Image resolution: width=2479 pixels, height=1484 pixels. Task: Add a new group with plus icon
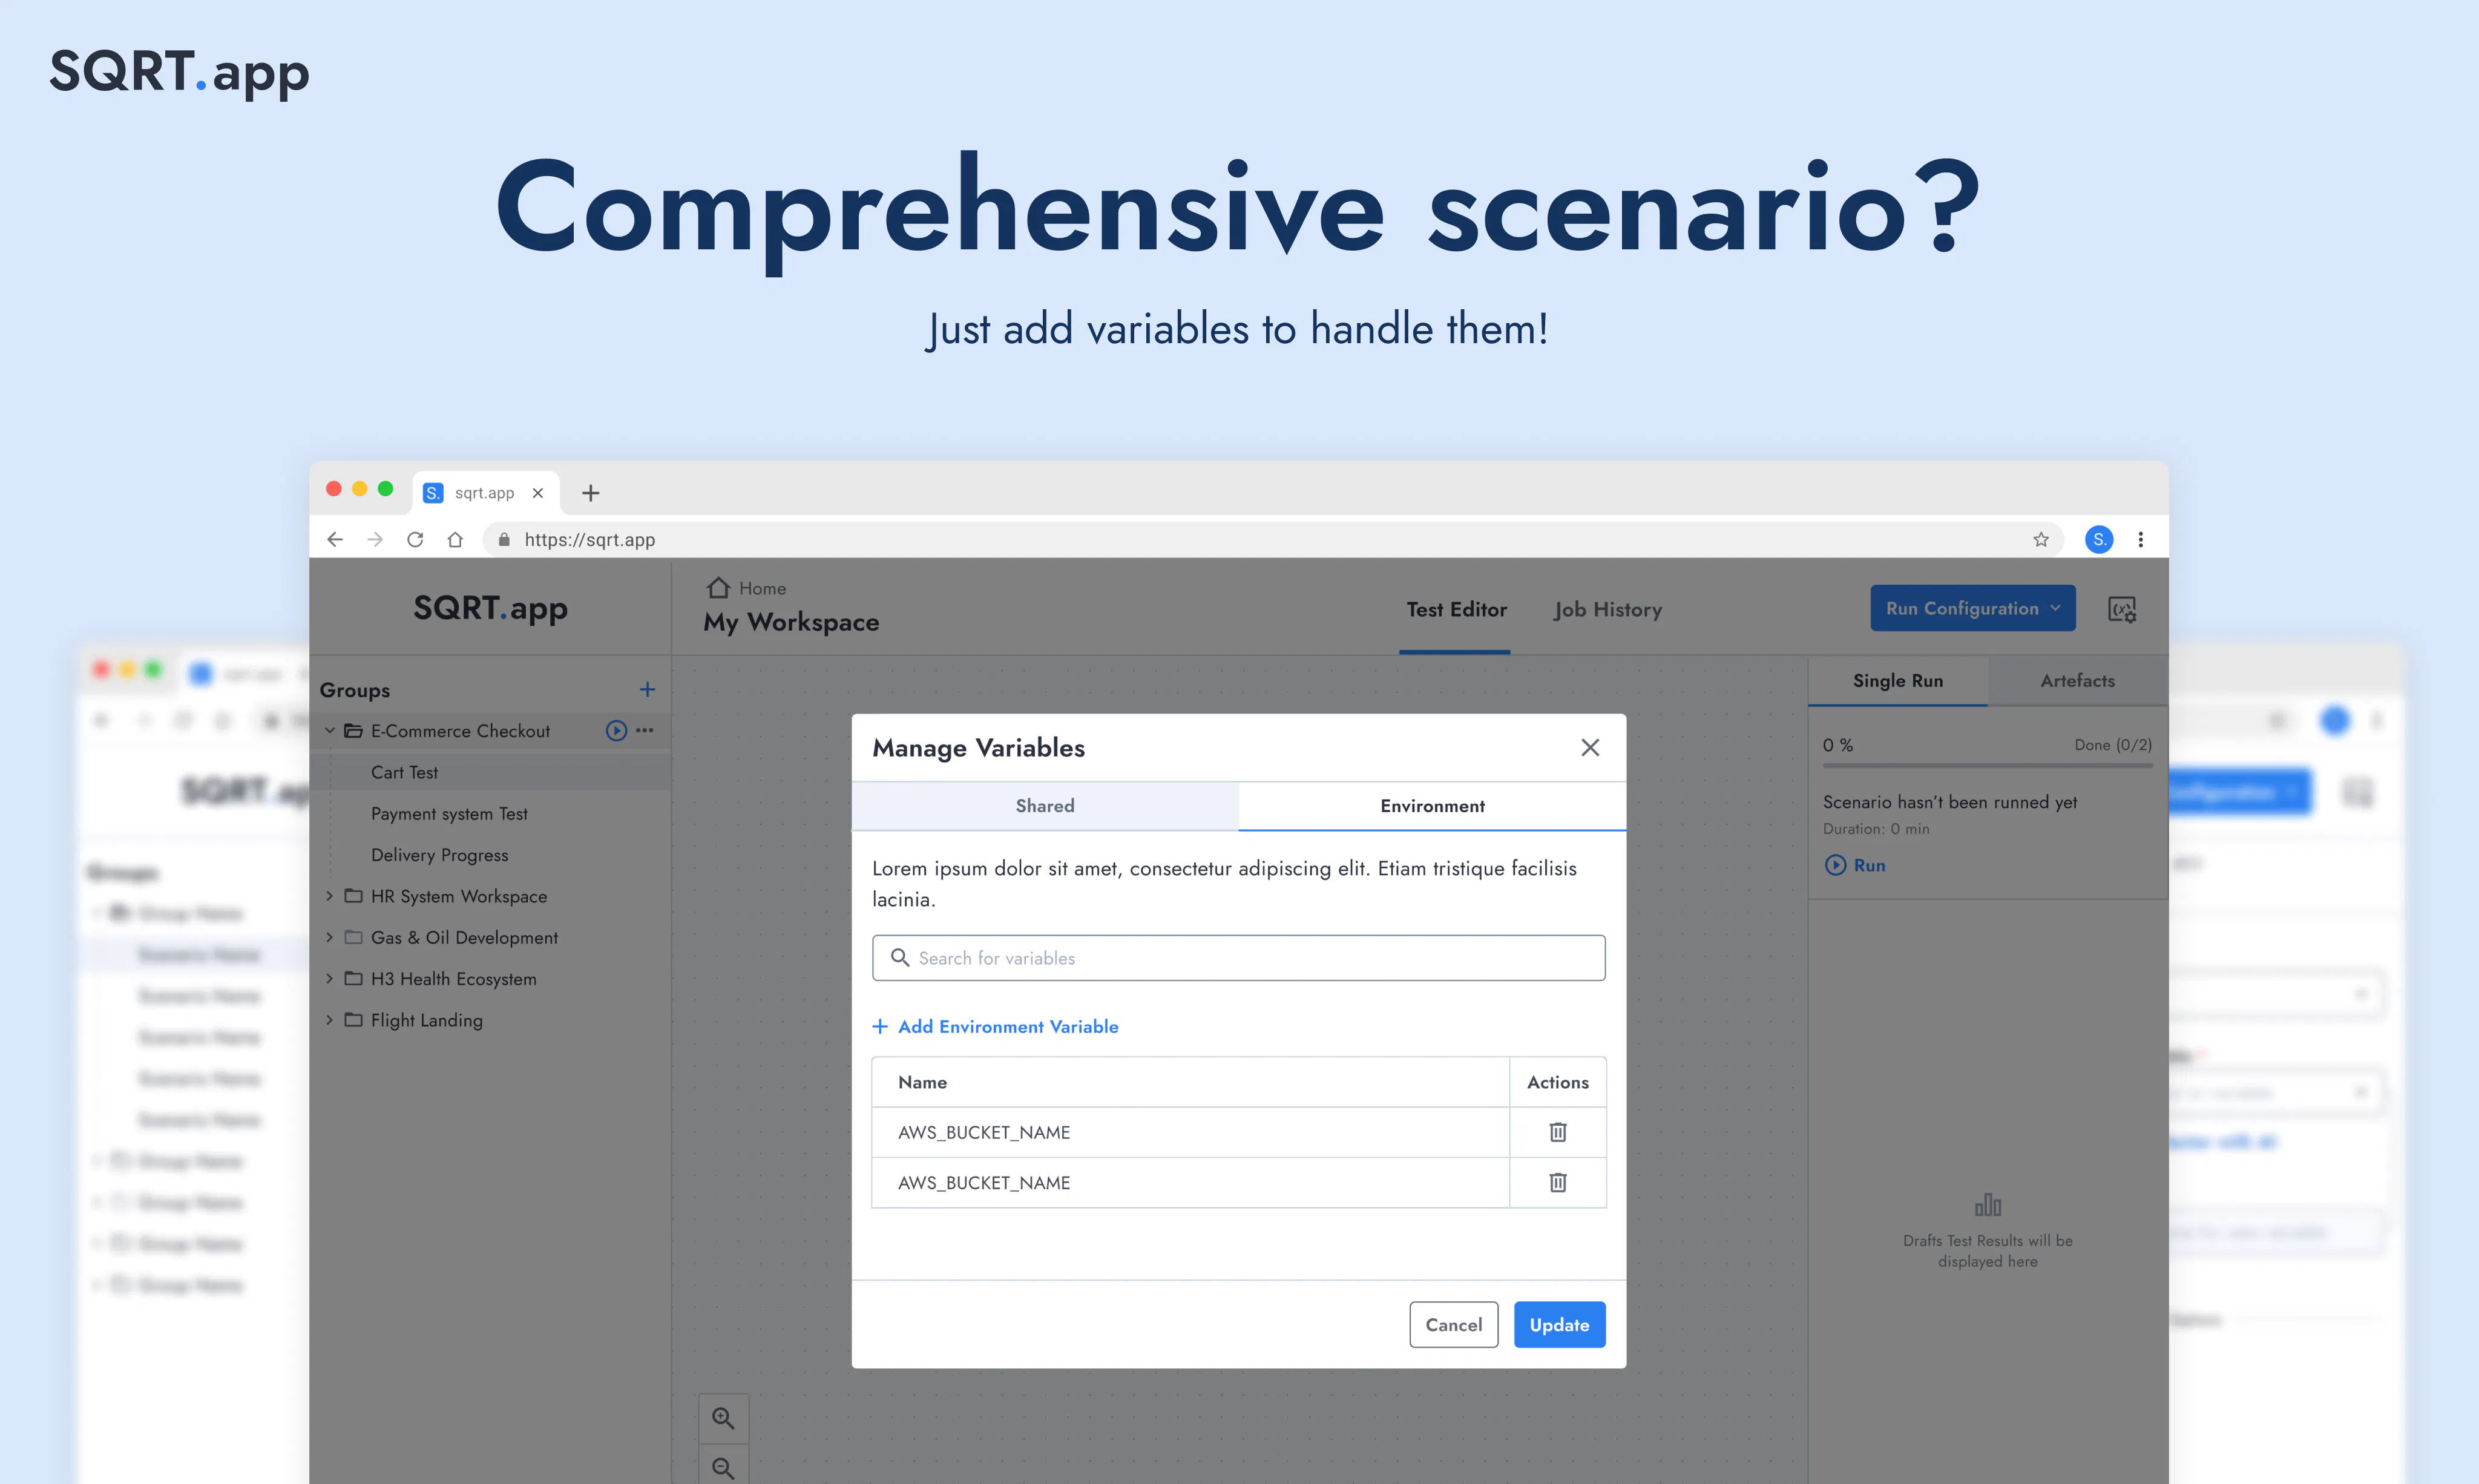(647, 690)
